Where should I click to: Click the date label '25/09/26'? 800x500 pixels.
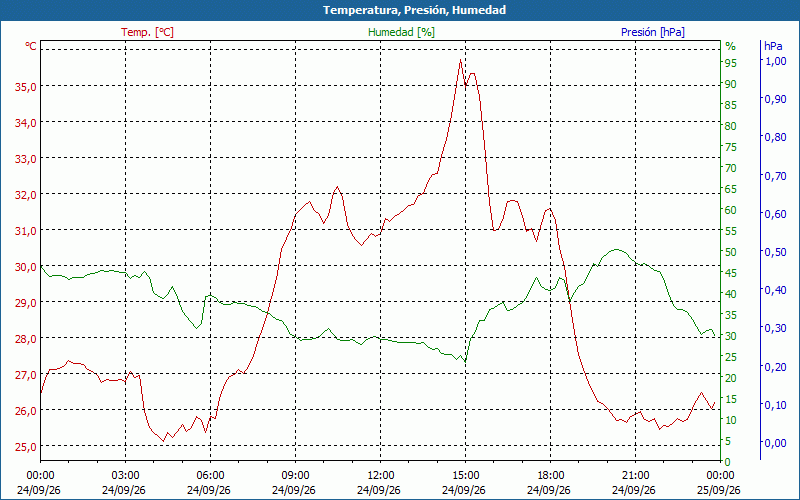719,490
